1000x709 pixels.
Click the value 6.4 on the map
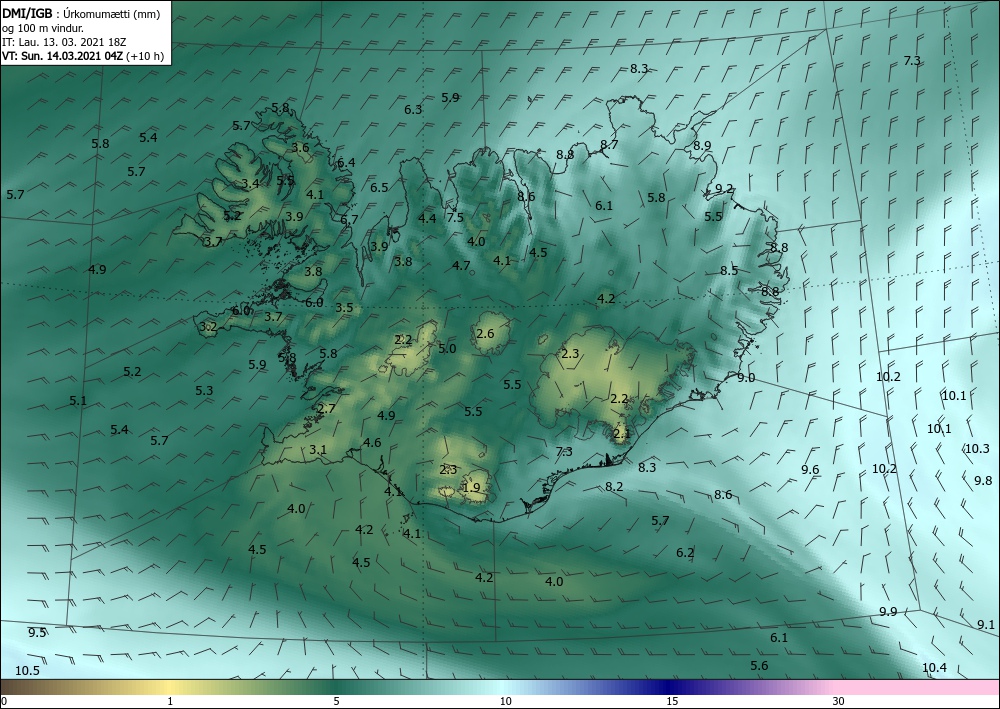346,163
